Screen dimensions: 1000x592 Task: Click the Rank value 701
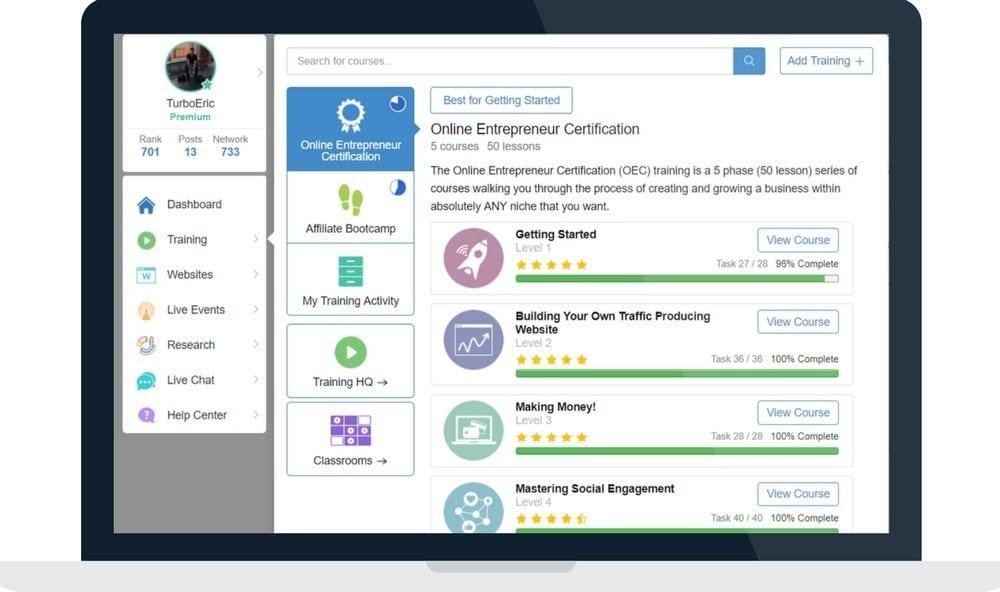150,152
